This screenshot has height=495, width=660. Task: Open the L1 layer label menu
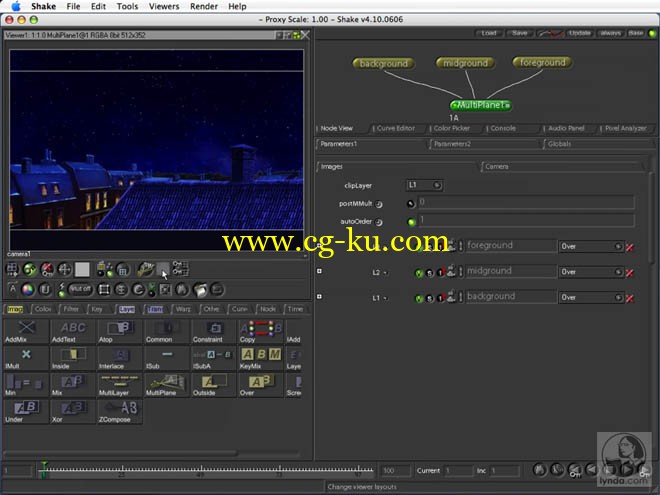(x=379, y=298)
